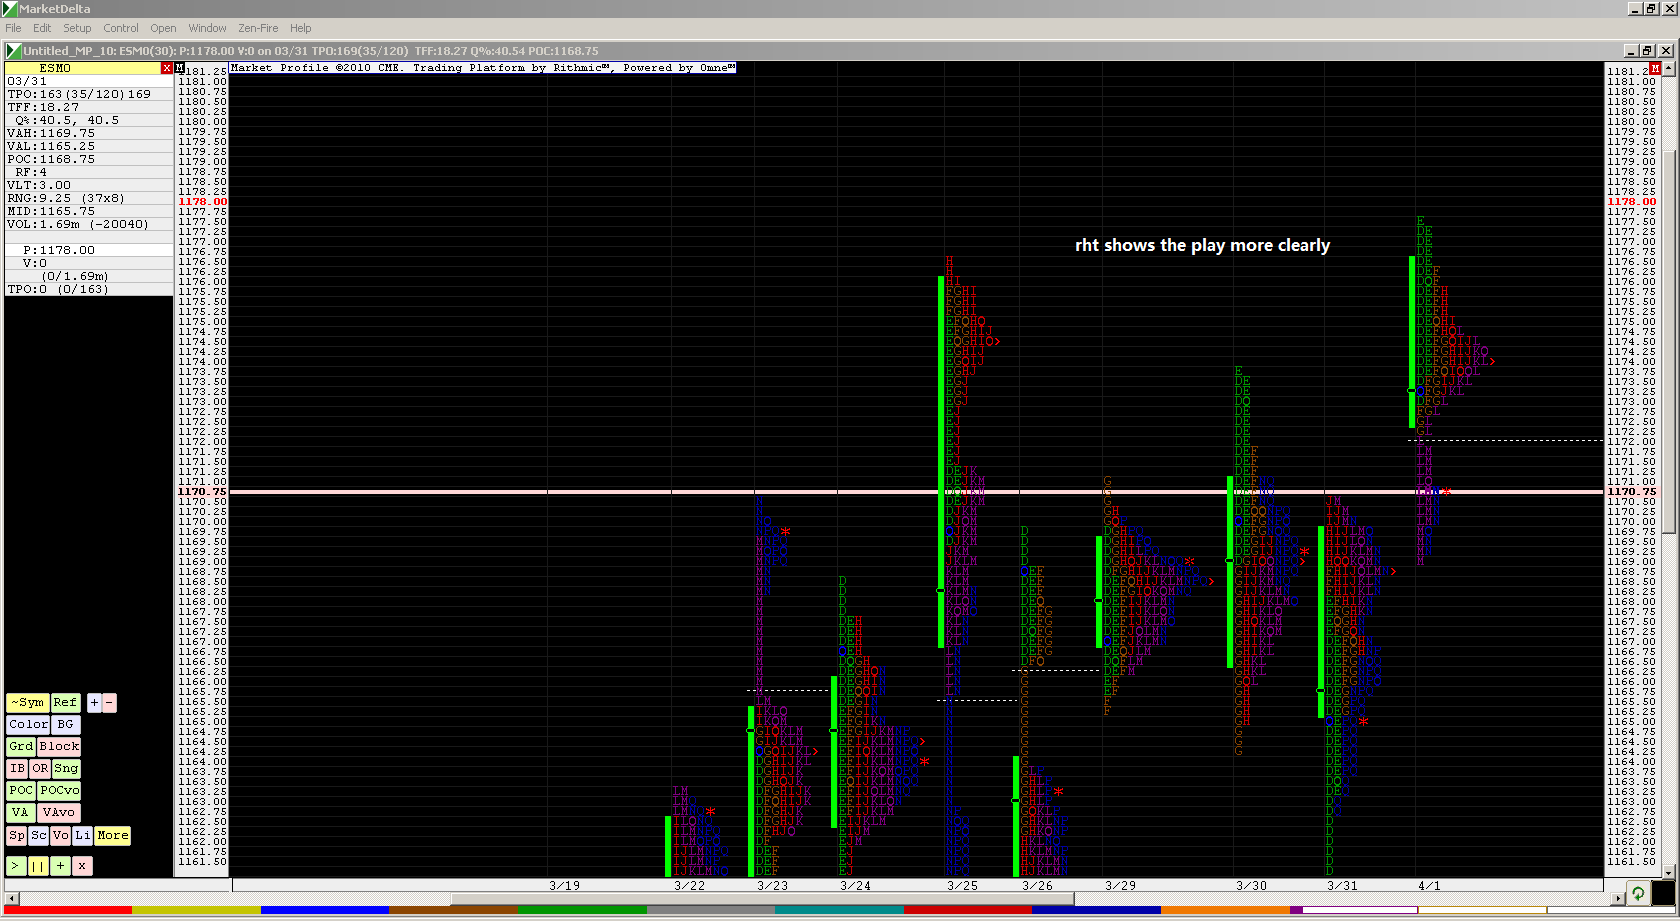1680x921 pixels.
Task: Expand the More options button
Action: pyautogui.click(x=113, y=836)
